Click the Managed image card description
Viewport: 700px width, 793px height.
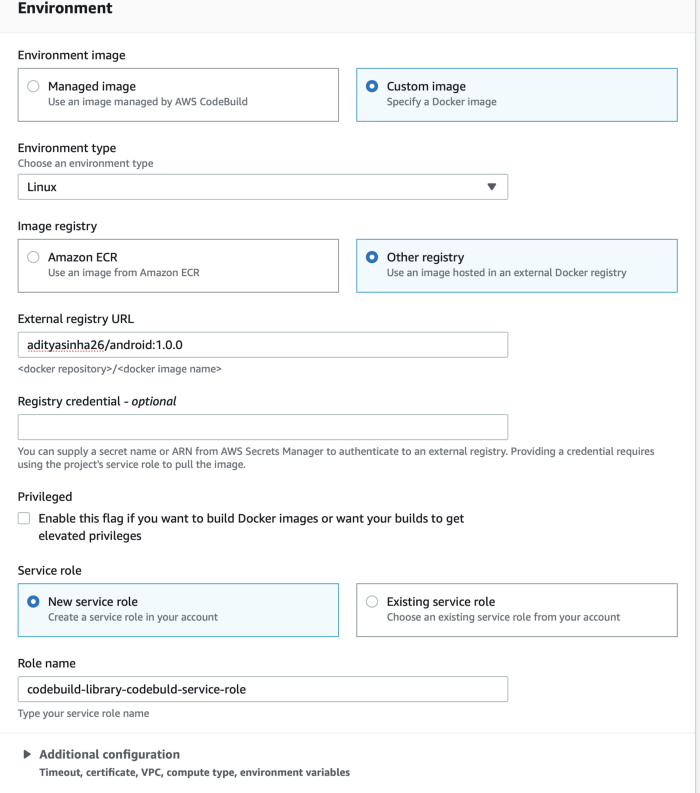148,102
